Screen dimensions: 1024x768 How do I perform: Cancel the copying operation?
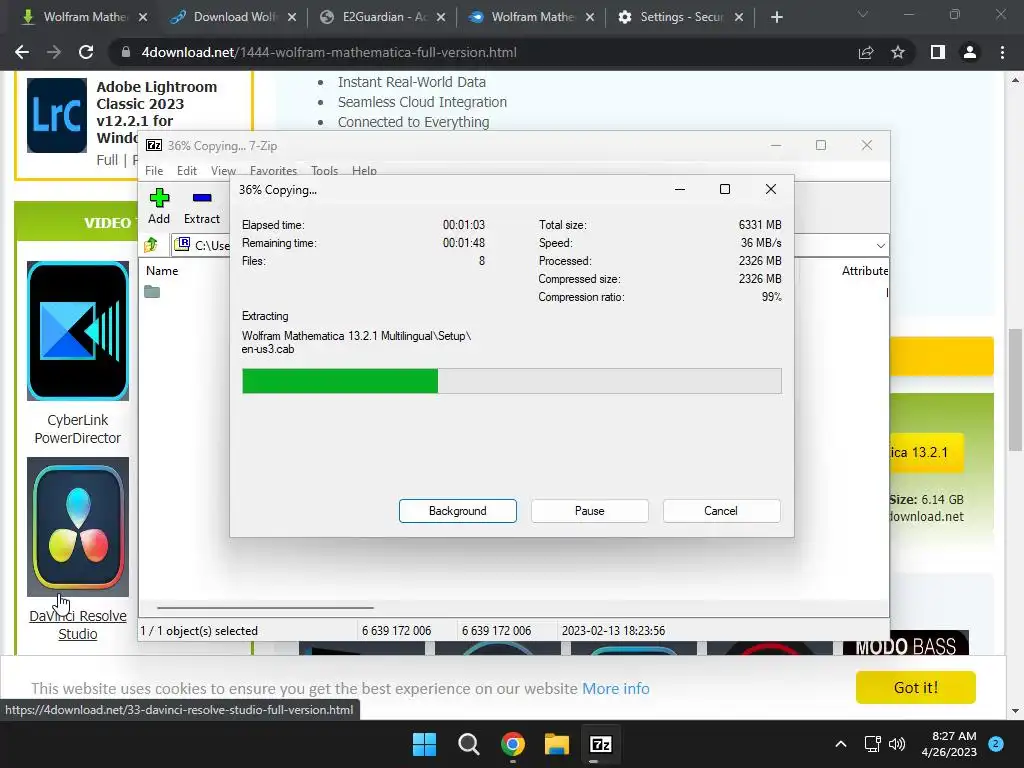click(x=721, y=511)
